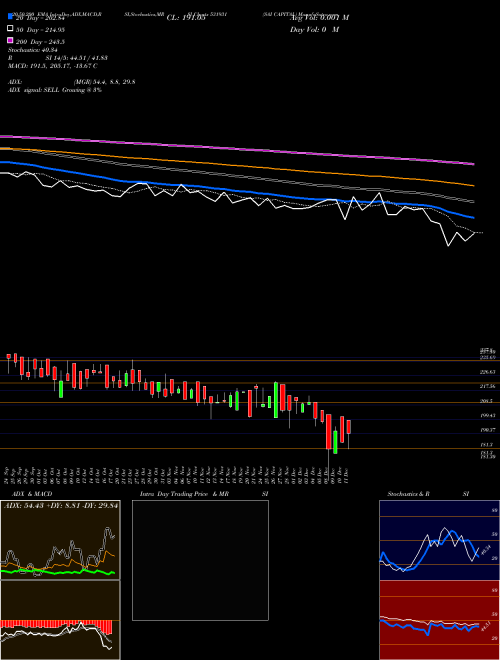Click the white 50 Day EMA legend swatch
The width and height of the screenshot is (500, 660).
(10, 29)
